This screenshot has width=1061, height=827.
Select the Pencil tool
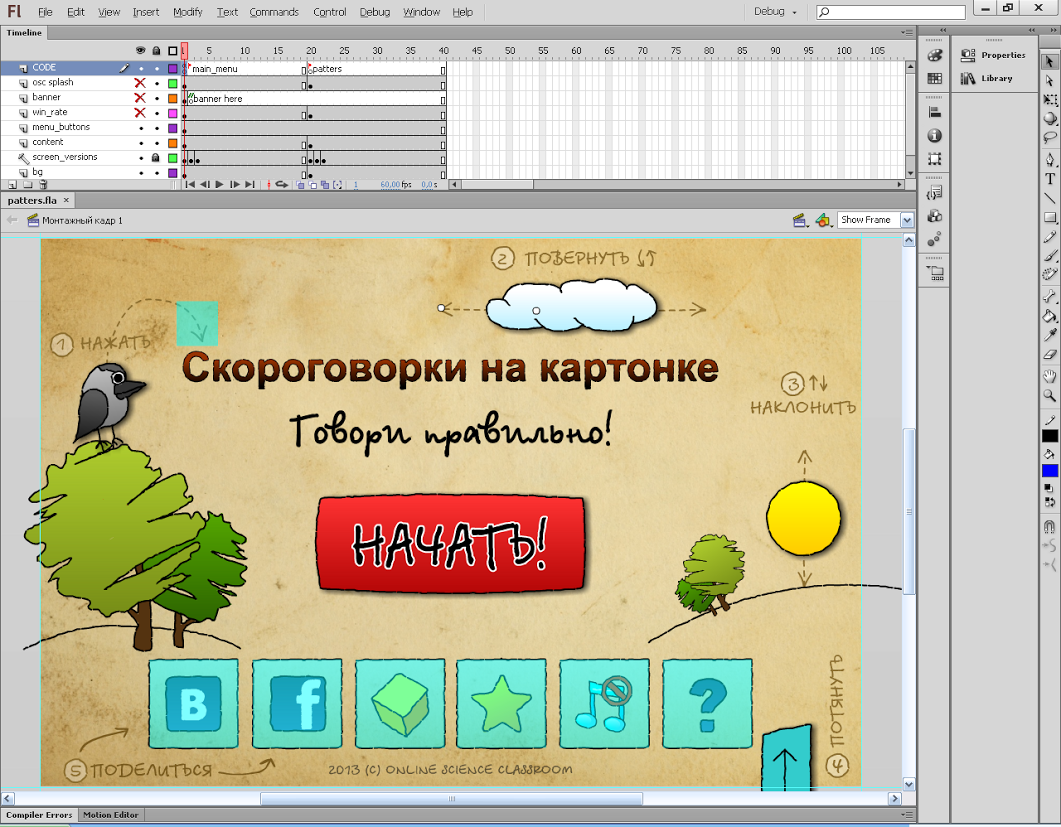1049,237
